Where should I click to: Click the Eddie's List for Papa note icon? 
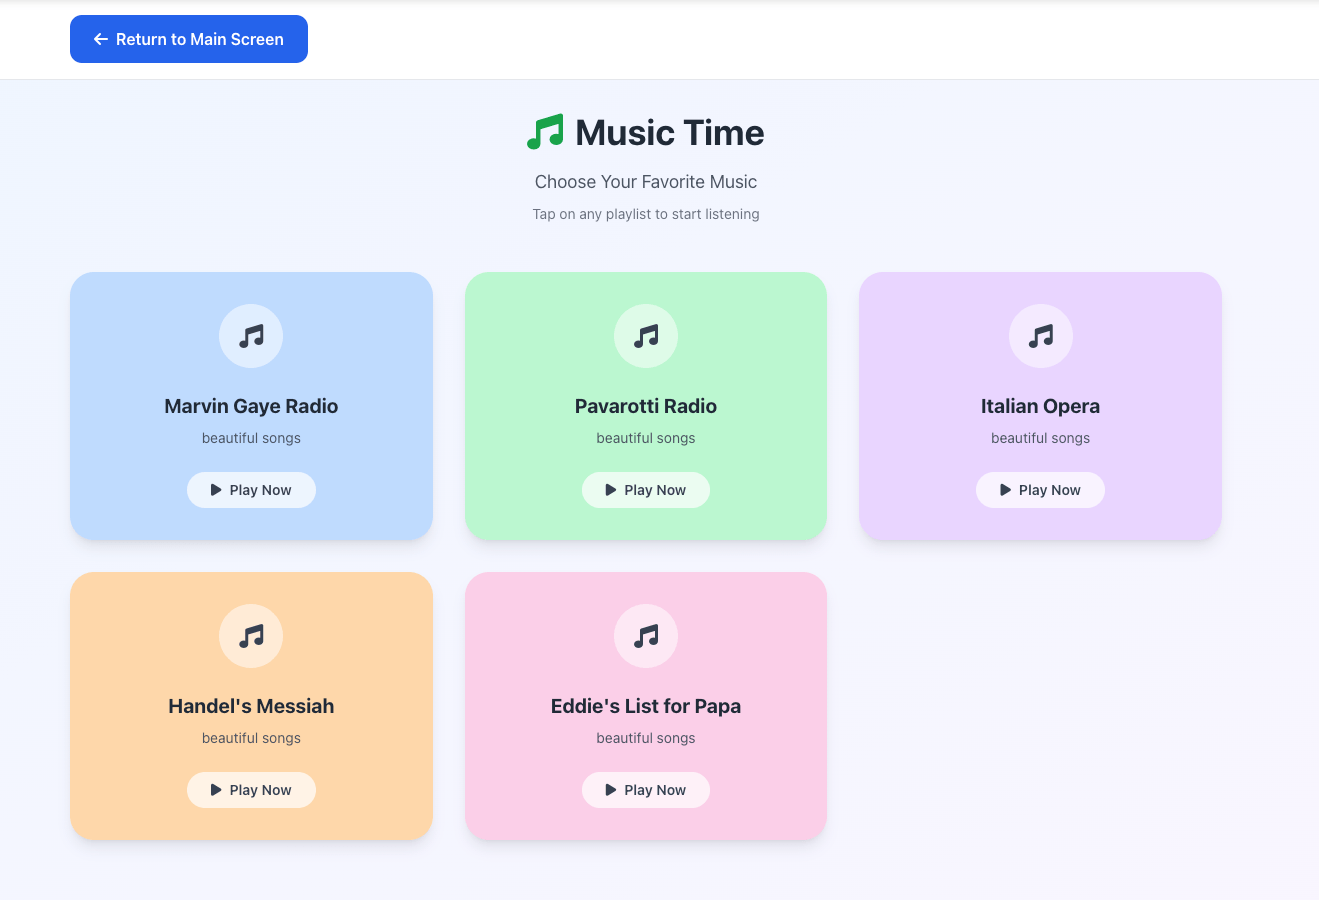(x=646, y=636)
